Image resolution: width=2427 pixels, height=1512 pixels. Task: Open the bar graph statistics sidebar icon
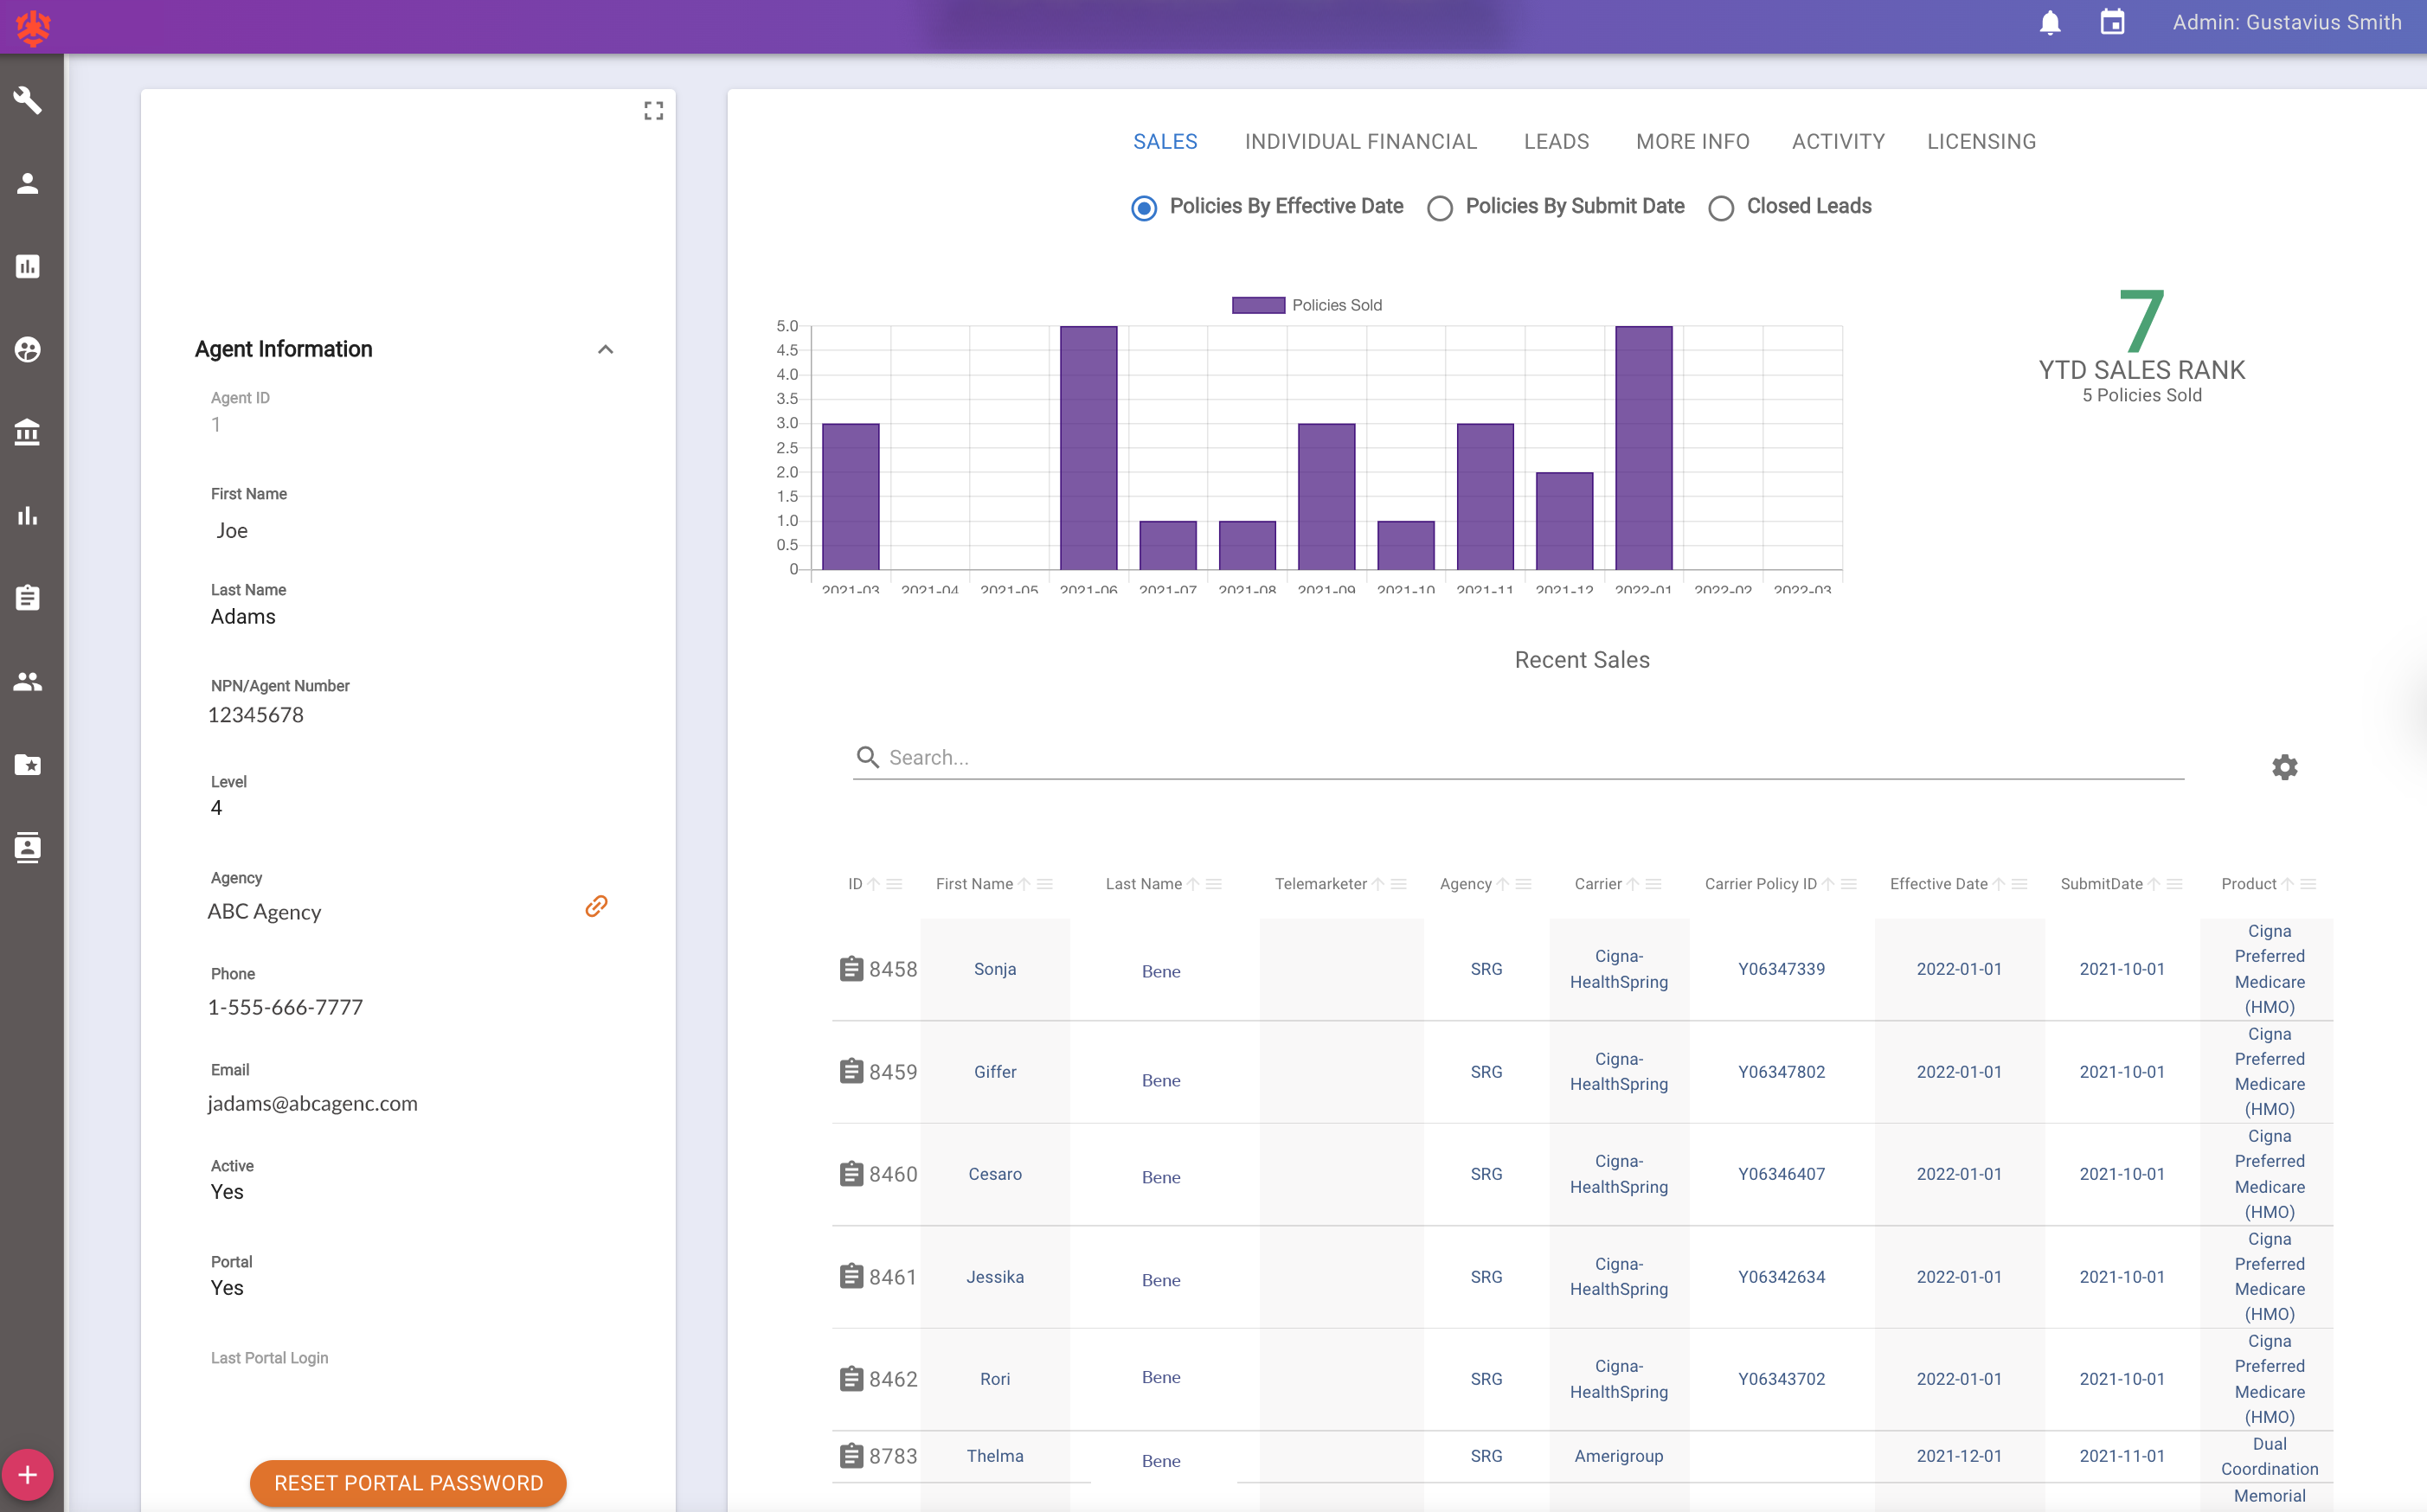pos(28,515)
